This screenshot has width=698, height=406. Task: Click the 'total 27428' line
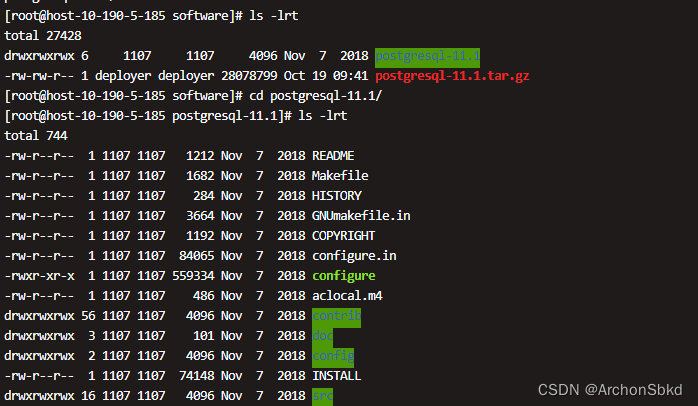coord(43,36)
